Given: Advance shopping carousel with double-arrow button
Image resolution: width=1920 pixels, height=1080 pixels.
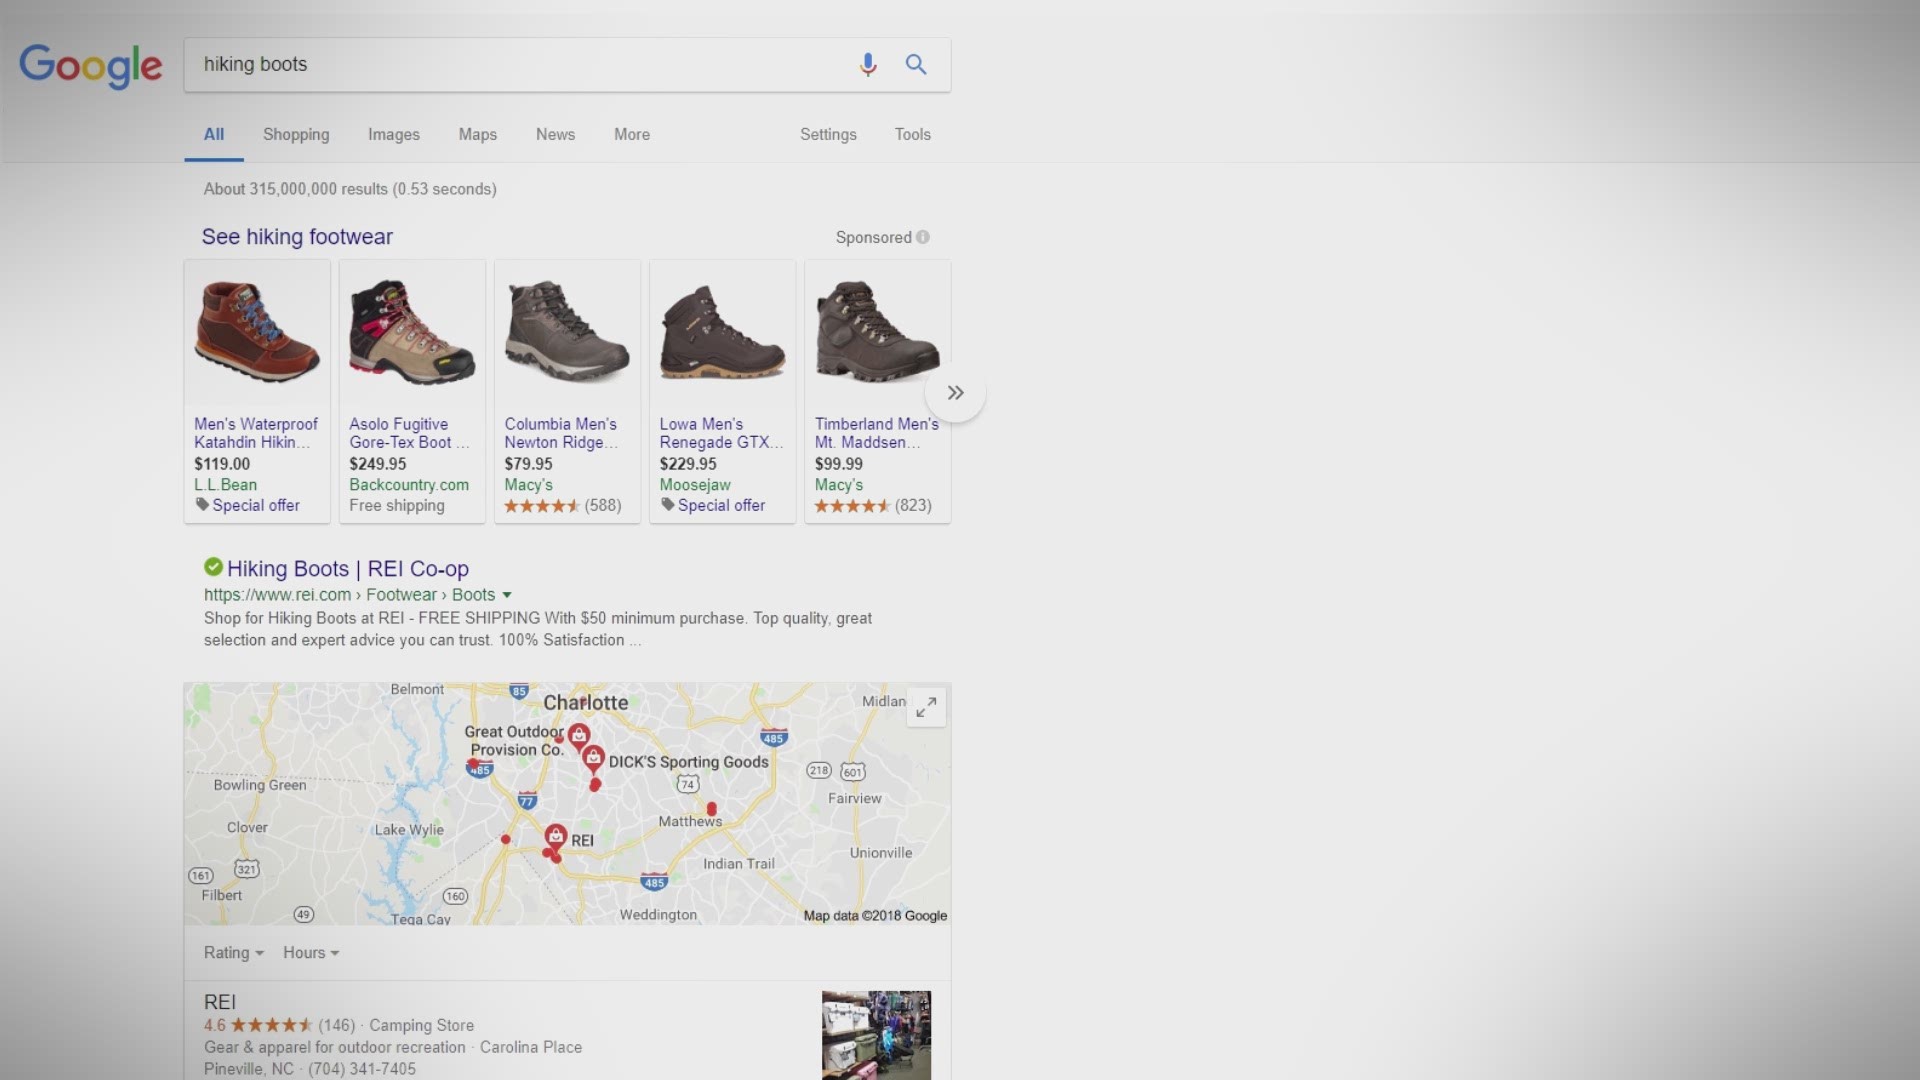Looking at the screenshot, I should [x=955, y=393].
